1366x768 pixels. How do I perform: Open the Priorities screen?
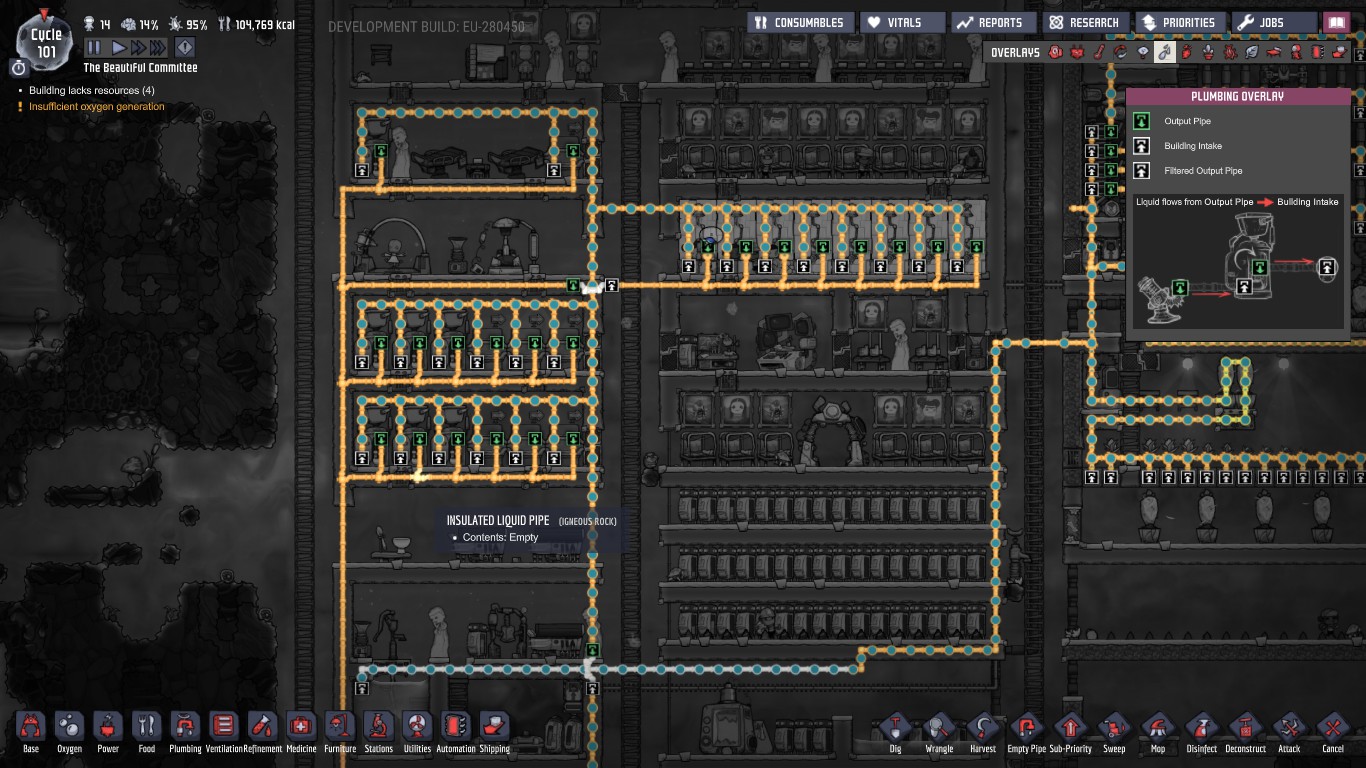(1180, 22)
